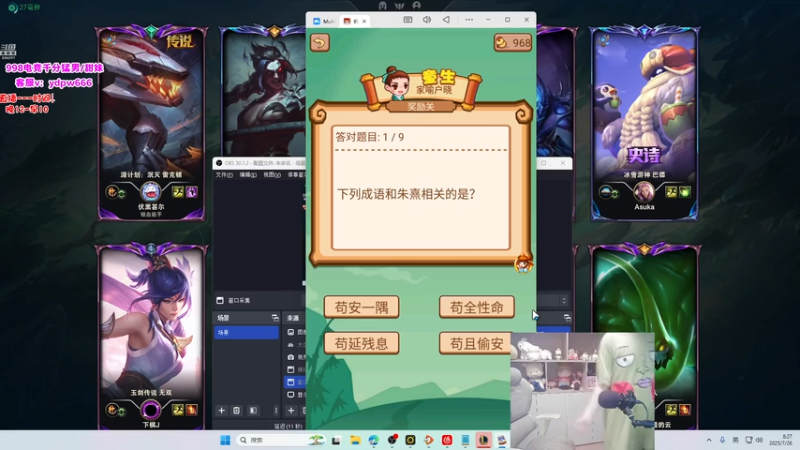This screenshot has width=800, height=450.
Task: Open Microsoft Edge from the taskbar
Action: [373, 440]
